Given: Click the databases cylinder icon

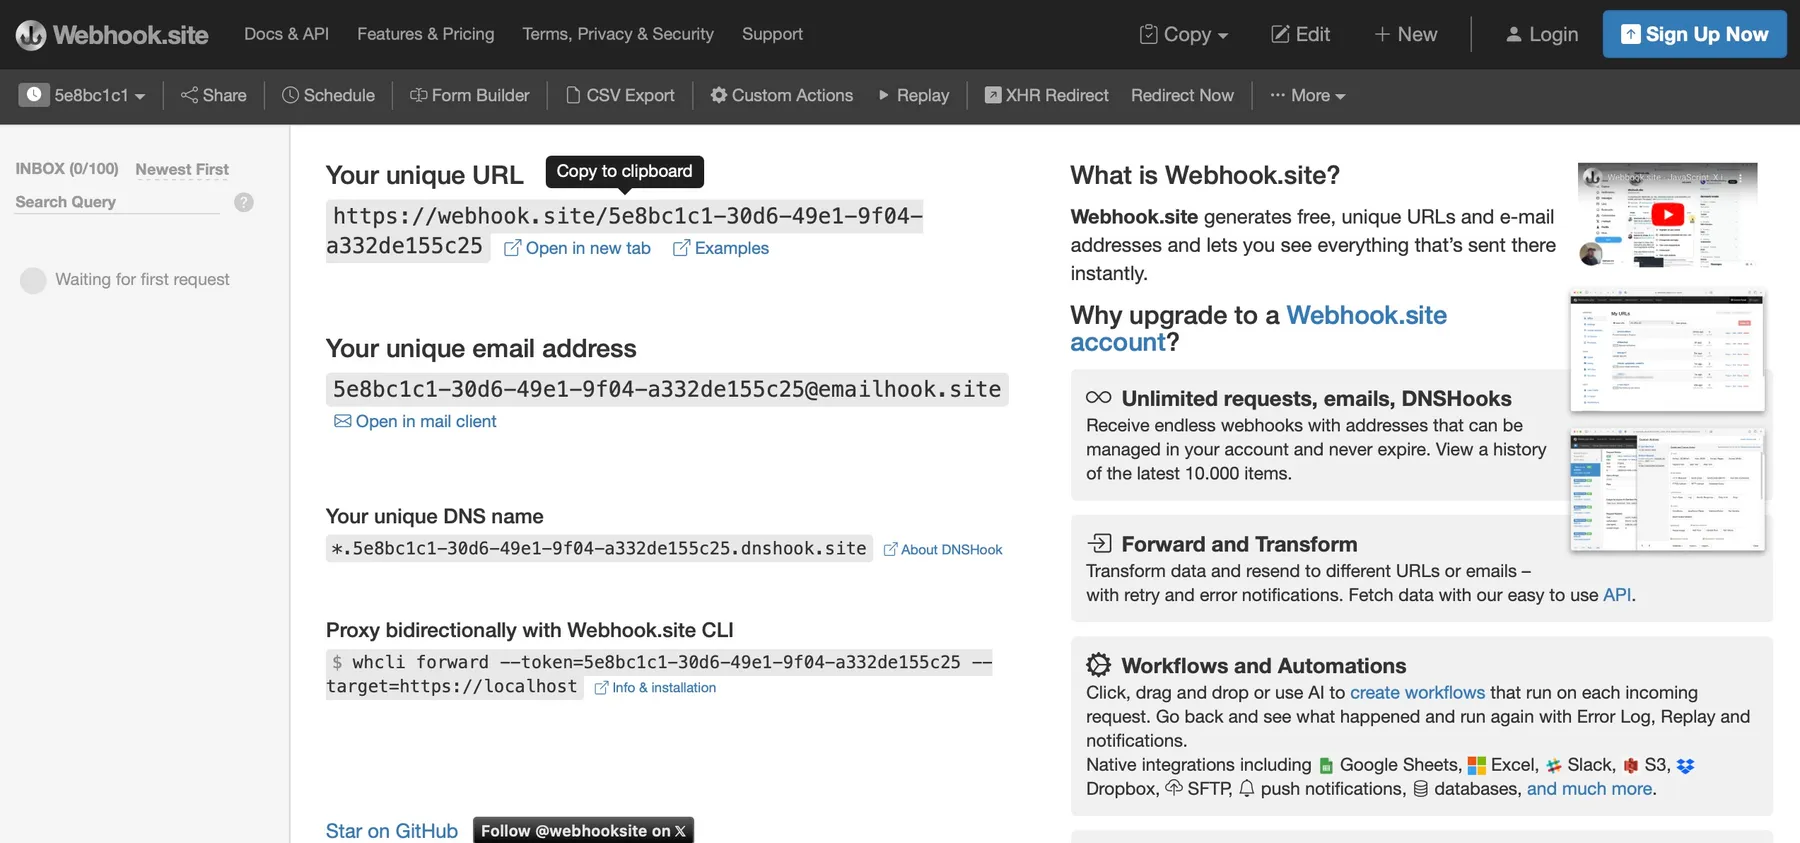Looking at the screenshot, I should tap(1420, 789).
